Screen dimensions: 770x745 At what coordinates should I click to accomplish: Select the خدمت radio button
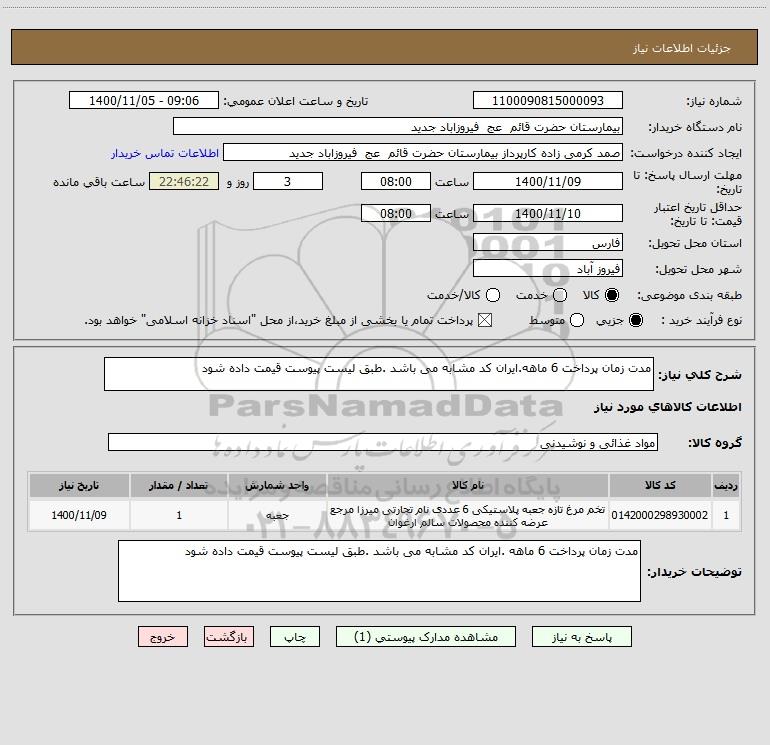[x=560, y=295]
